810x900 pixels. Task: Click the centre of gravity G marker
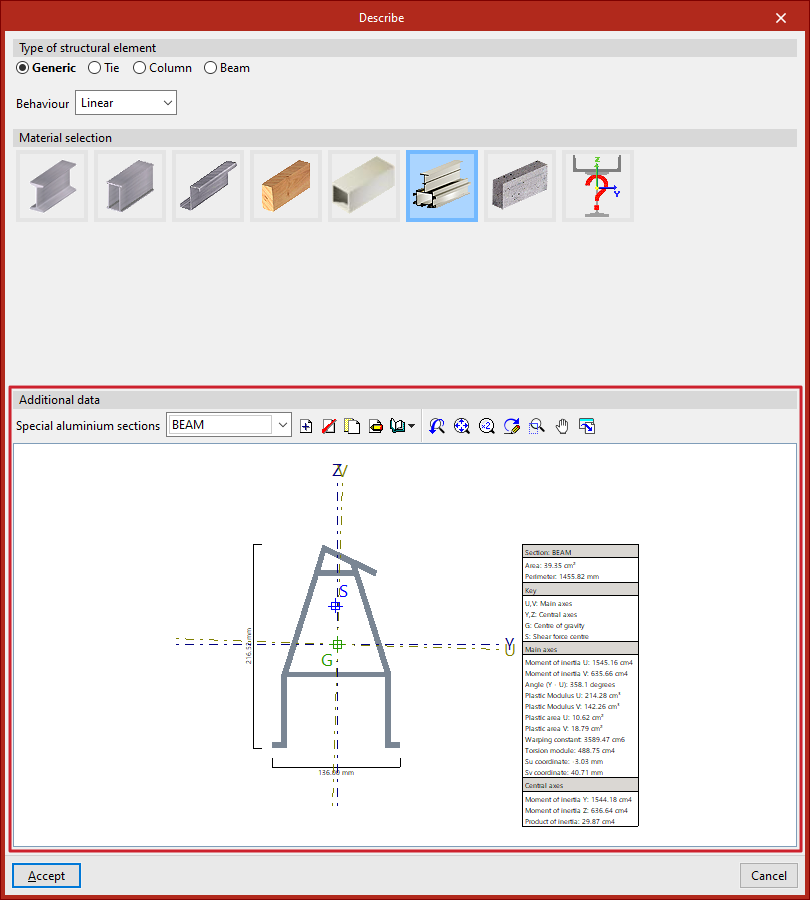coord(338,644)
